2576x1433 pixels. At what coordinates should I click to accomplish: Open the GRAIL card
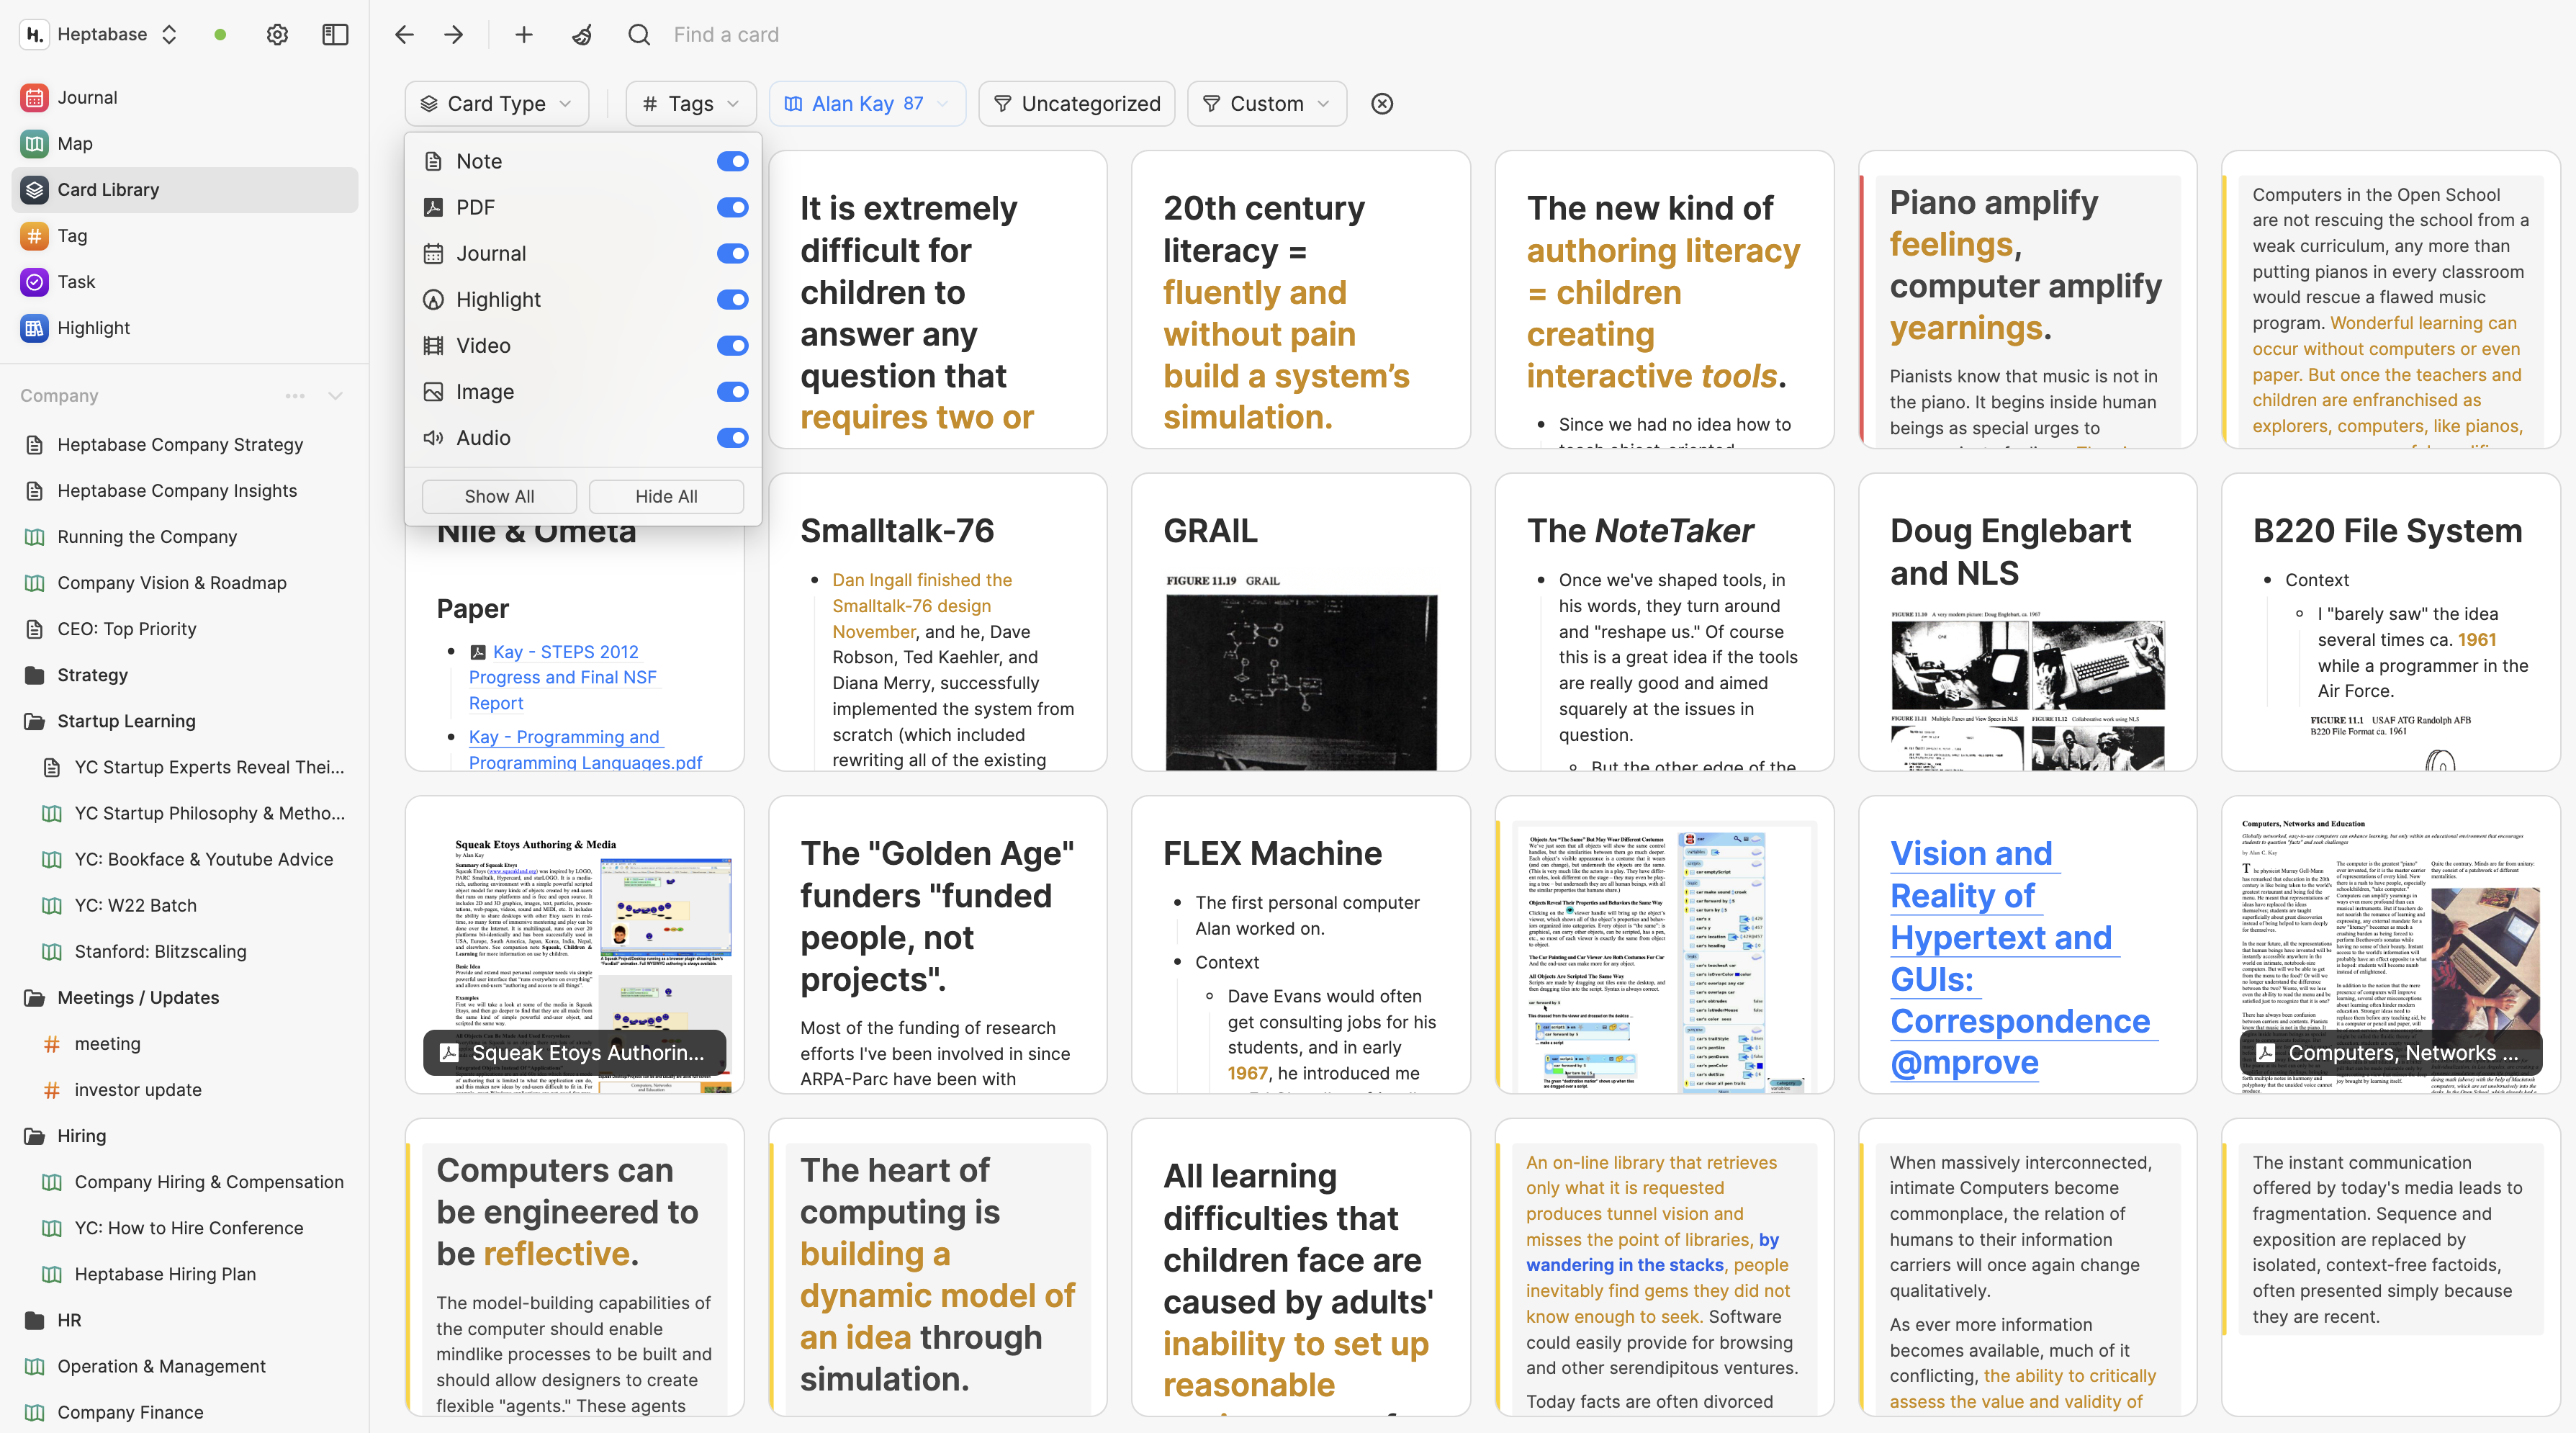tap(1300, 622)
